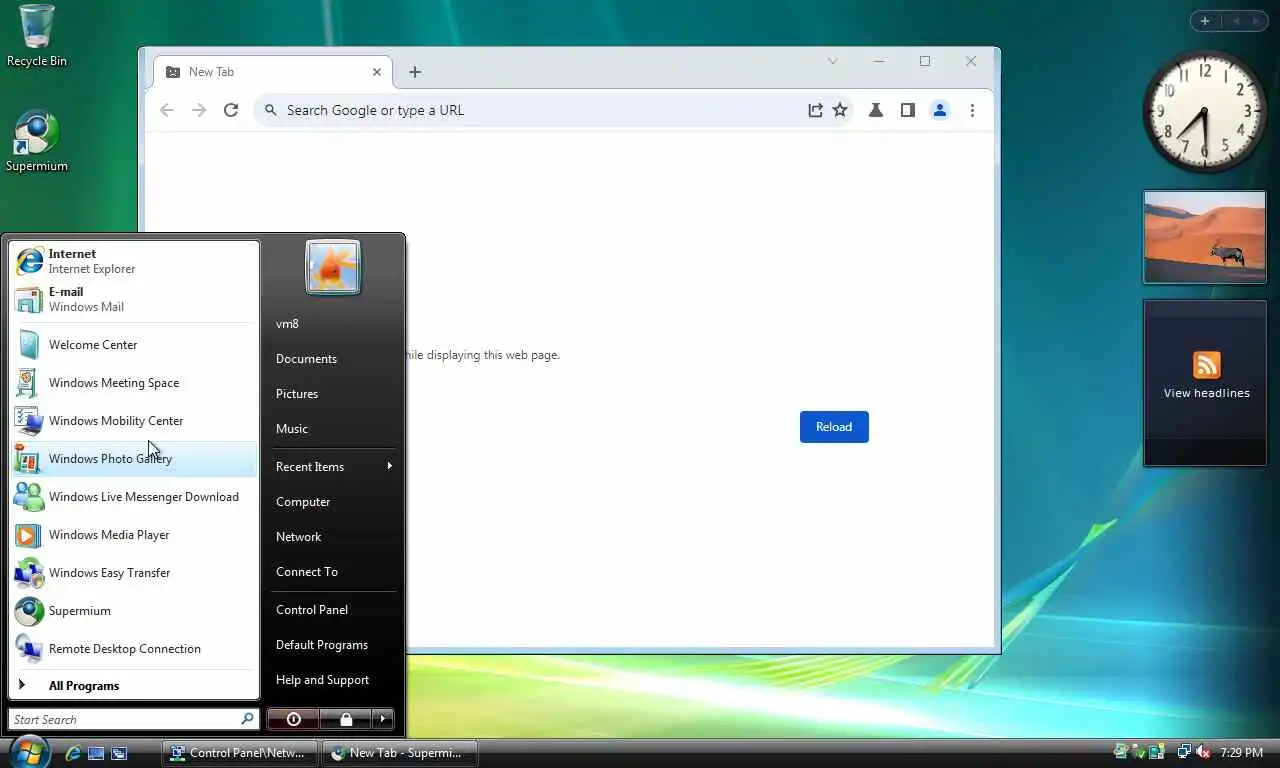This screenshot has height=768, width=1280.
Task: Open a new browser tab
Action: 415,72
